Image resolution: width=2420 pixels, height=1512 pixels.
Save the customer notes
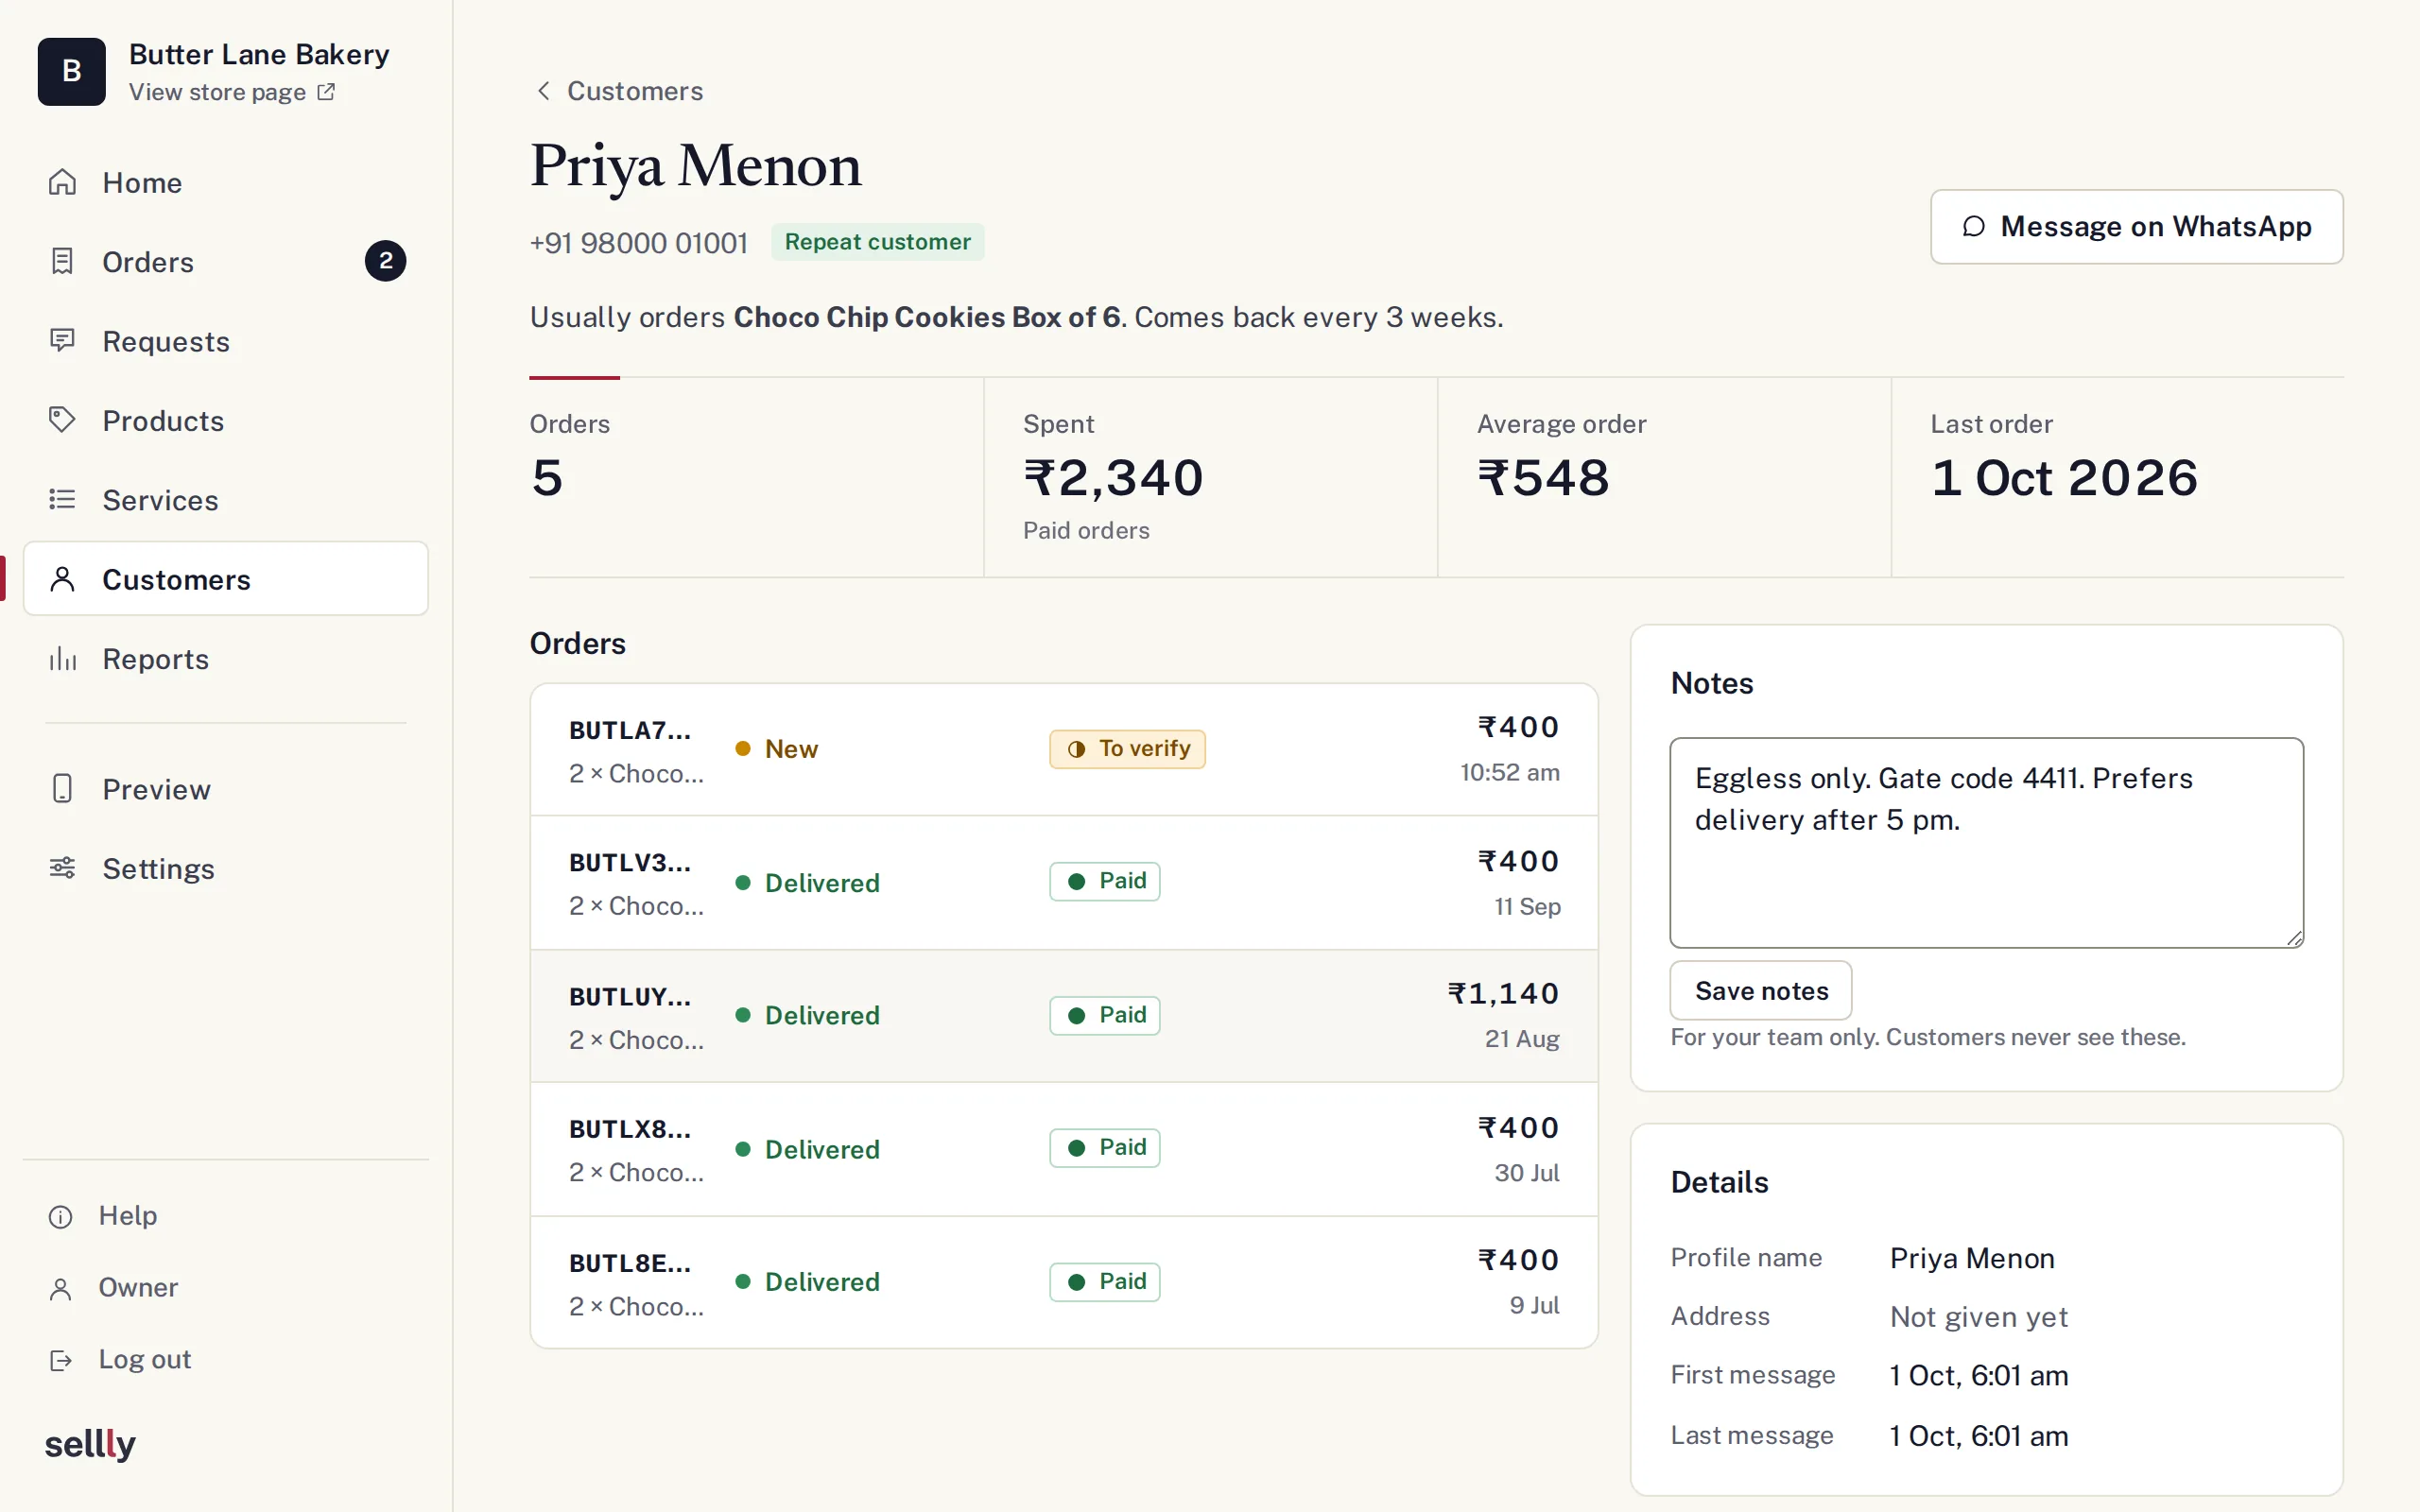(x=1760, y=990)
